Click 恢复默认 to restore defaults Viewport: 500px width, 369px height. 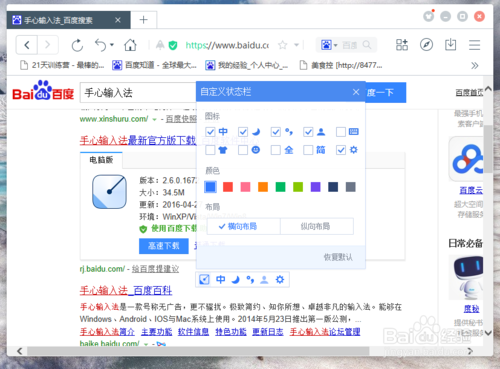(338, 257)
